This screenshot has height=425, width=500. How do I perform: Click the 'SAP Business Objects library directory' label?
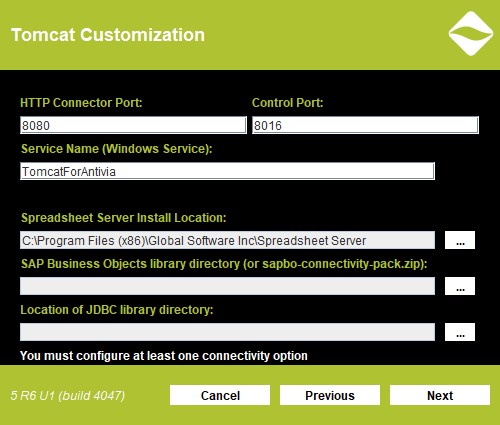[x=224, y=264]
